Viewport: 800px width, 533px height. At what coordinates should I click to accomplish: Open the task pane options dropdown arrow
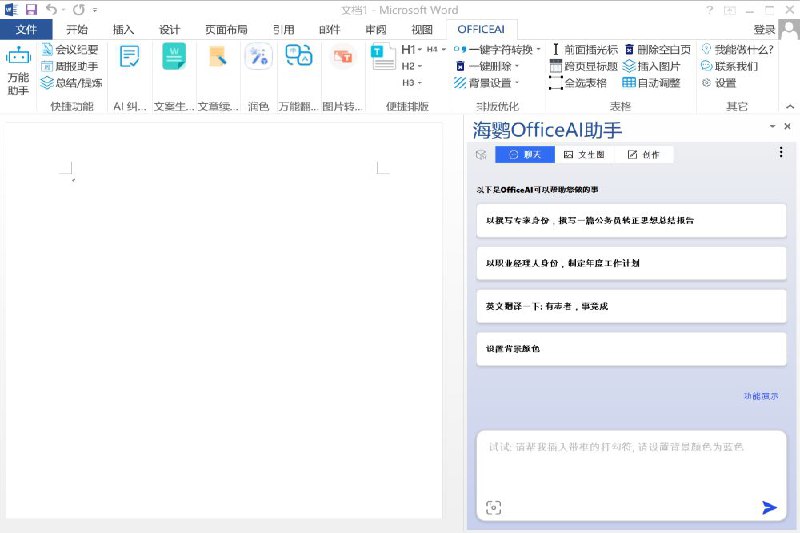coord(772,126)
